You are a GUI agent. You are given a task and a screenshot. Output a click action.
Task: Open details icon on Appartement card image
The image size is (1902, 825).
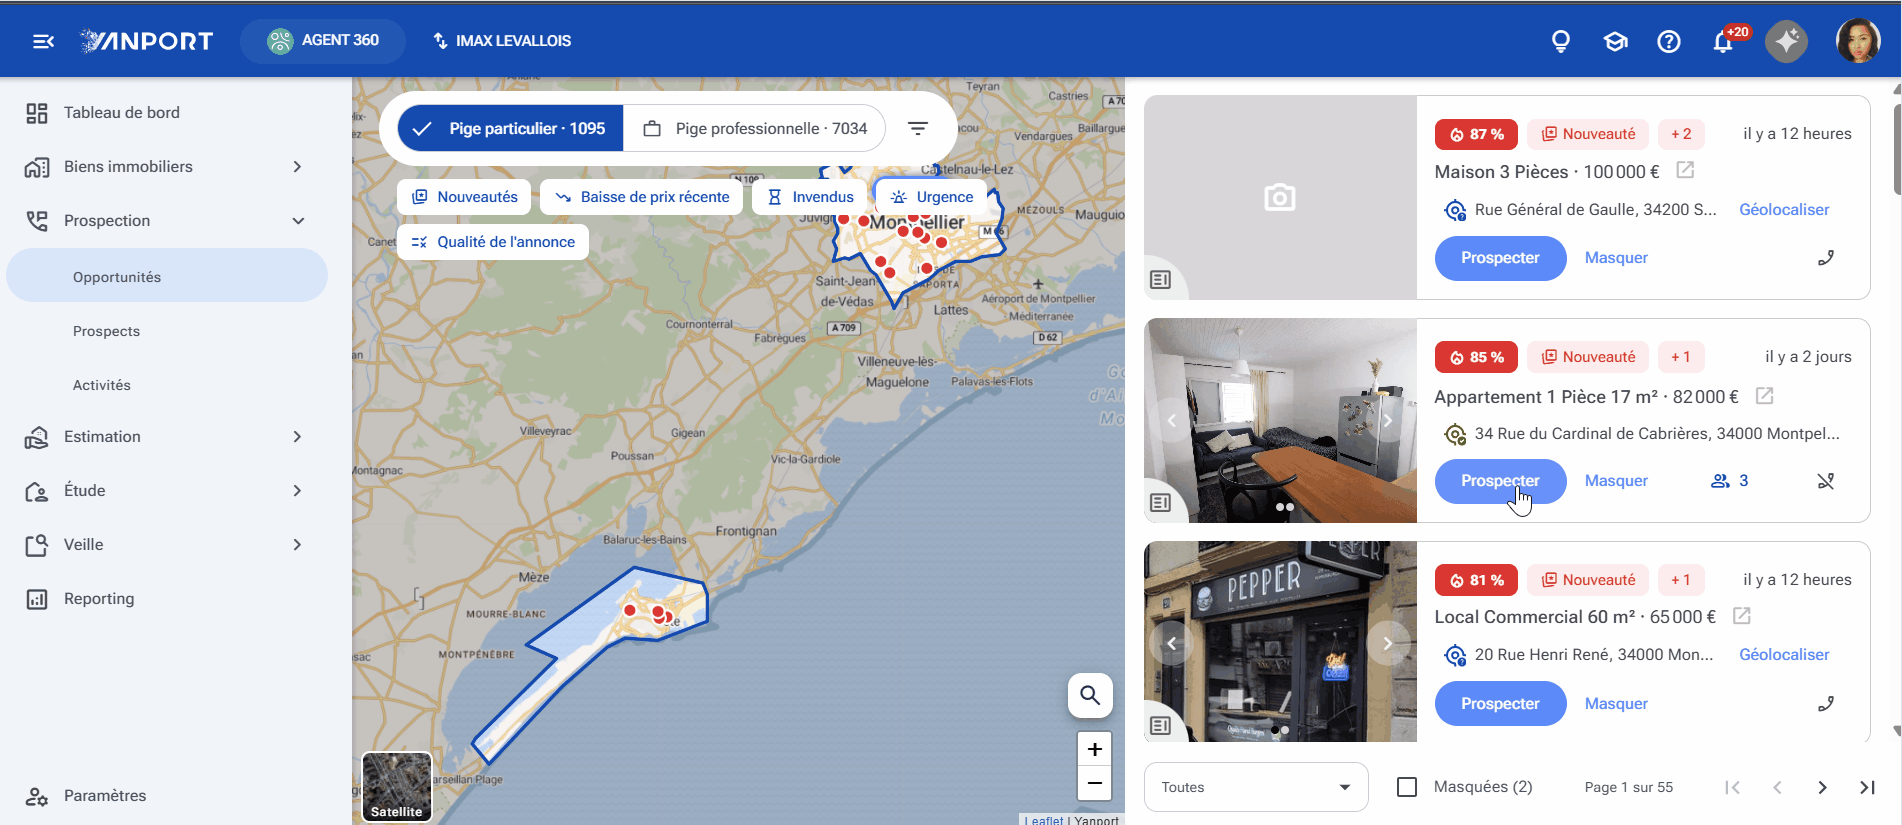click(x=1160, y=502)
